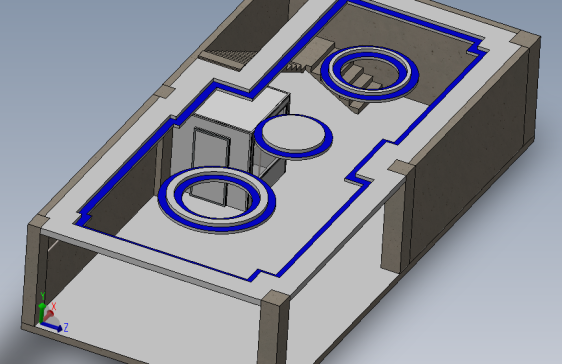Select the blue ring opening above the staircase

370,73
